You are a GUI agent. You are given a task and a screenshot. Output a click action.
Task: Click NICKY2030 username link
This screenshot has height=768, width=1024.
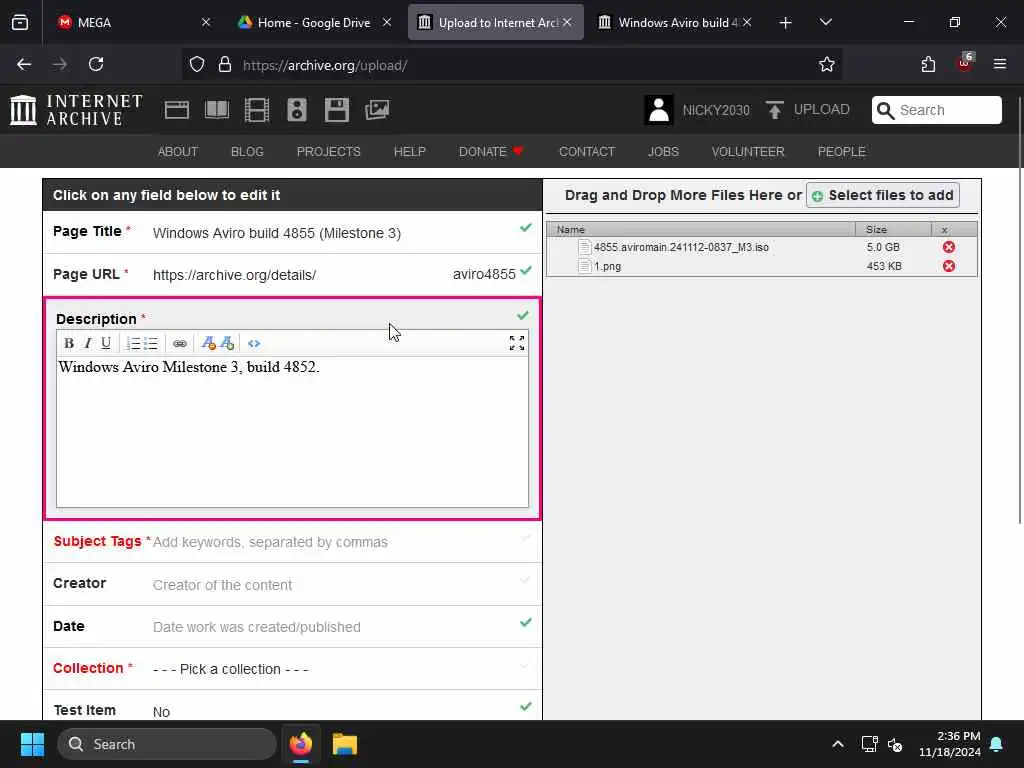[x=716, y=110]
